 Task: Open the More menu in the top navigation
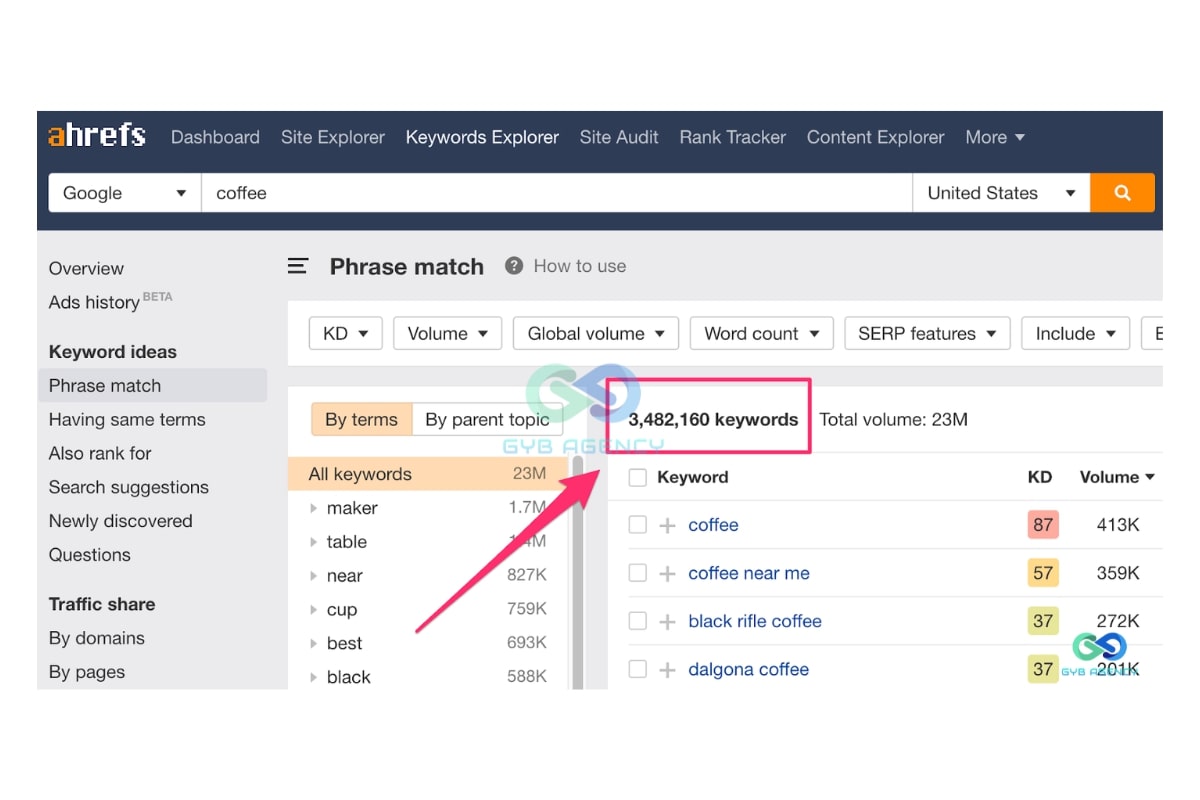(x=995, y=137)
